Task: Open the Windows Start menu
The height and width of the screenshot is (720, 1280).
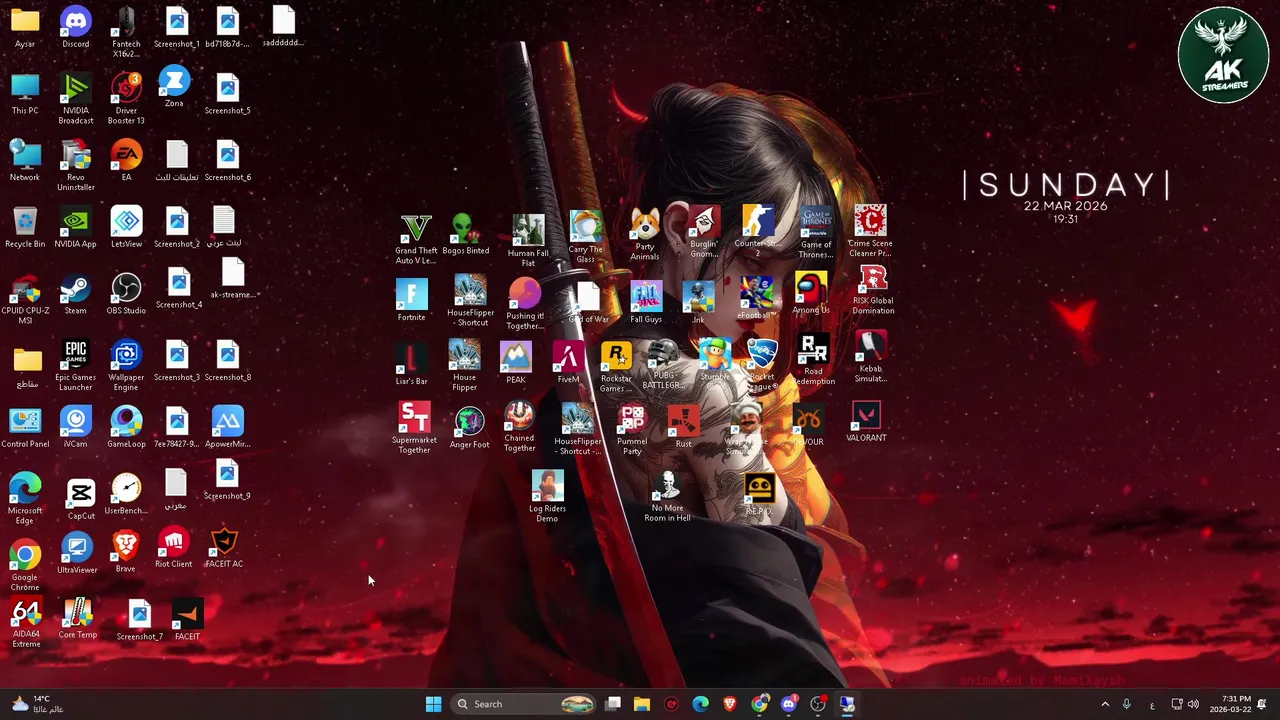Action: pyautogui.click(x=433, y=704)
